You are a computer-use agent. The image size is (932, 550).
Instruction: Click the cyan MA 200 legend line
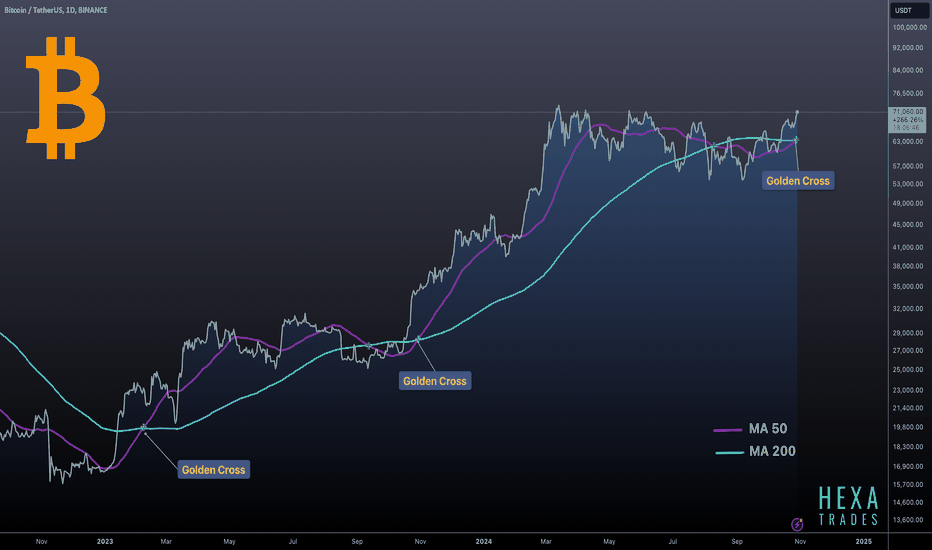point(729,452)
